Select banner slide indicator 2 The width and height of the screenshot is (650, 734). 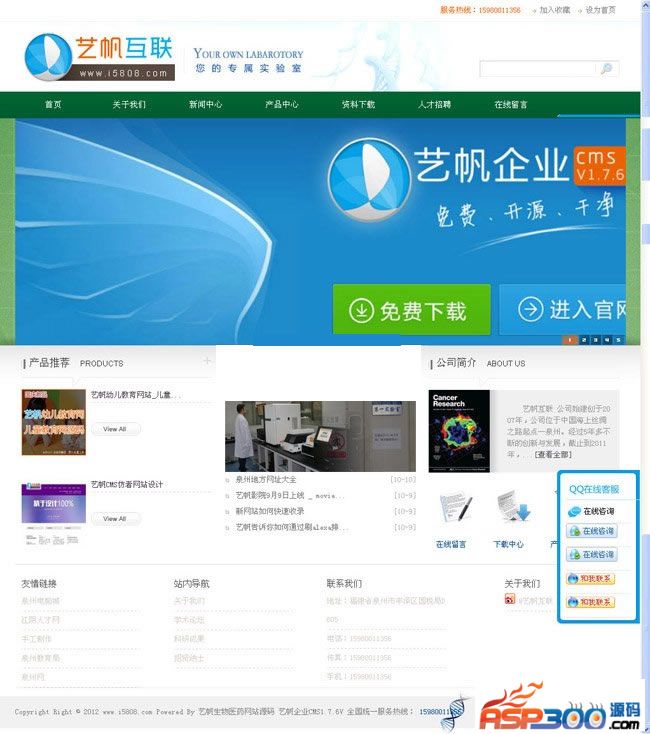(x=584, y=340)
